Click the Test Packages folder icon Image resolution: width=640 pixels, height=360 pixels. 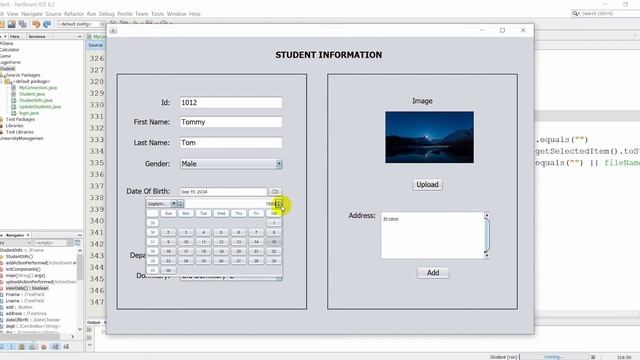click(2, 120)
